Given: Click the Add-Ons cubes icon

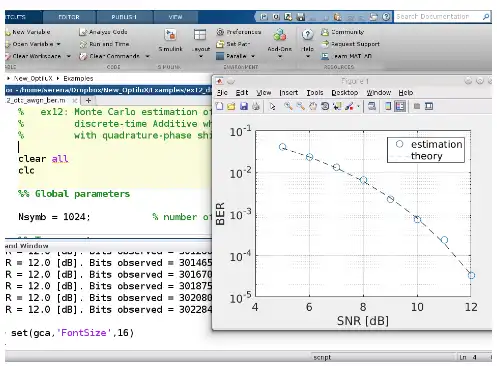Looking at the screenshot, I should [x=280, y=35].
